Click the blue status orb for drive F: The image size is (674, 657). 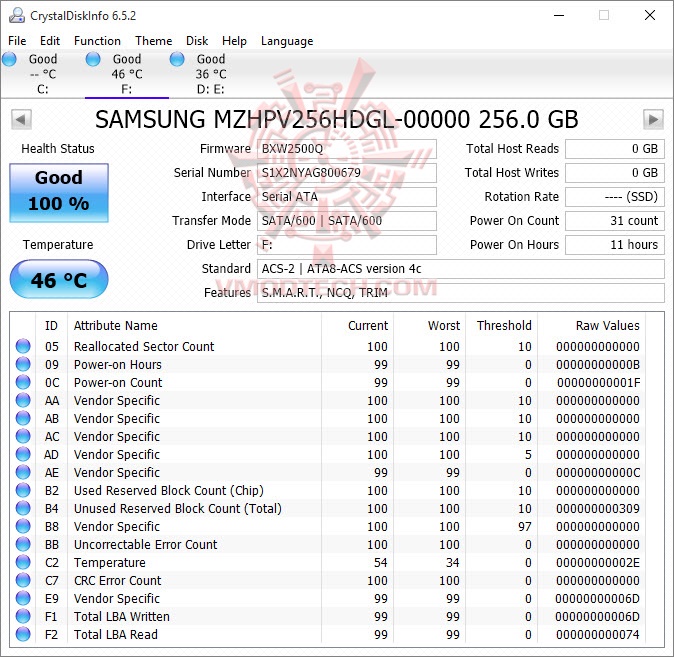tap(93, 59)
